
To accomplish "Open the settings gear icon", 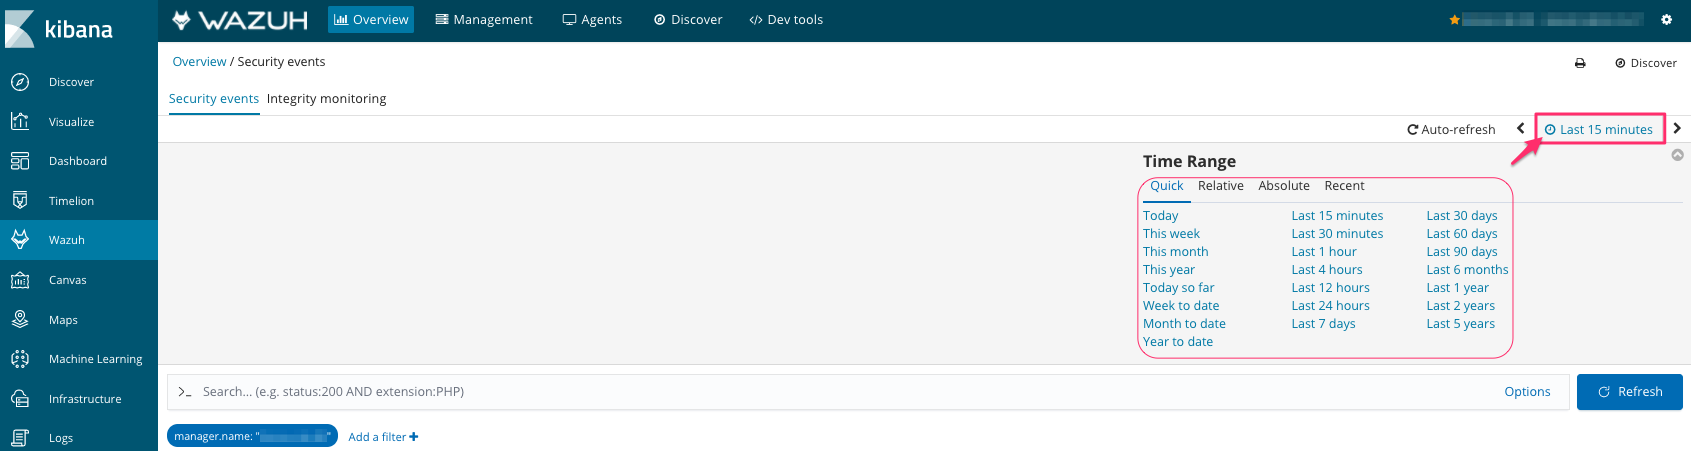I will [x=1666, y=20].
